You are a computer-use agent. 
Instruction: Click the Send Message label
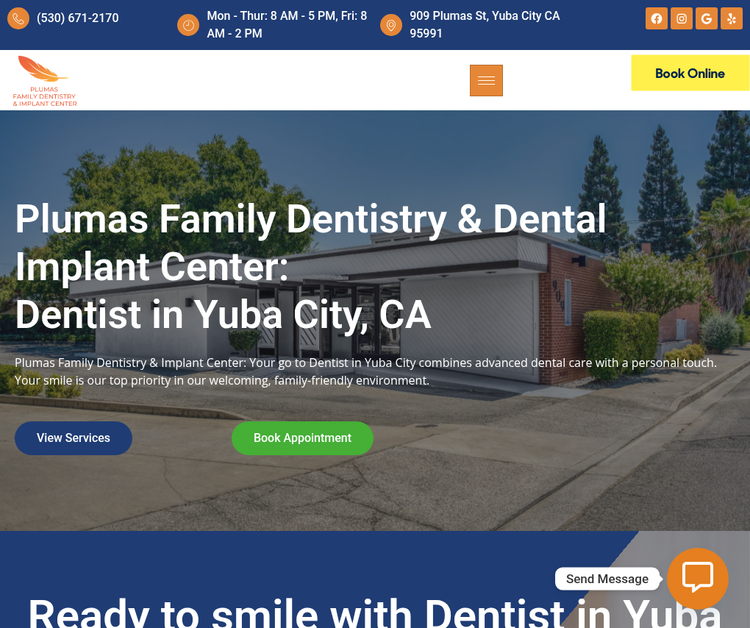[x=607, y=579]
